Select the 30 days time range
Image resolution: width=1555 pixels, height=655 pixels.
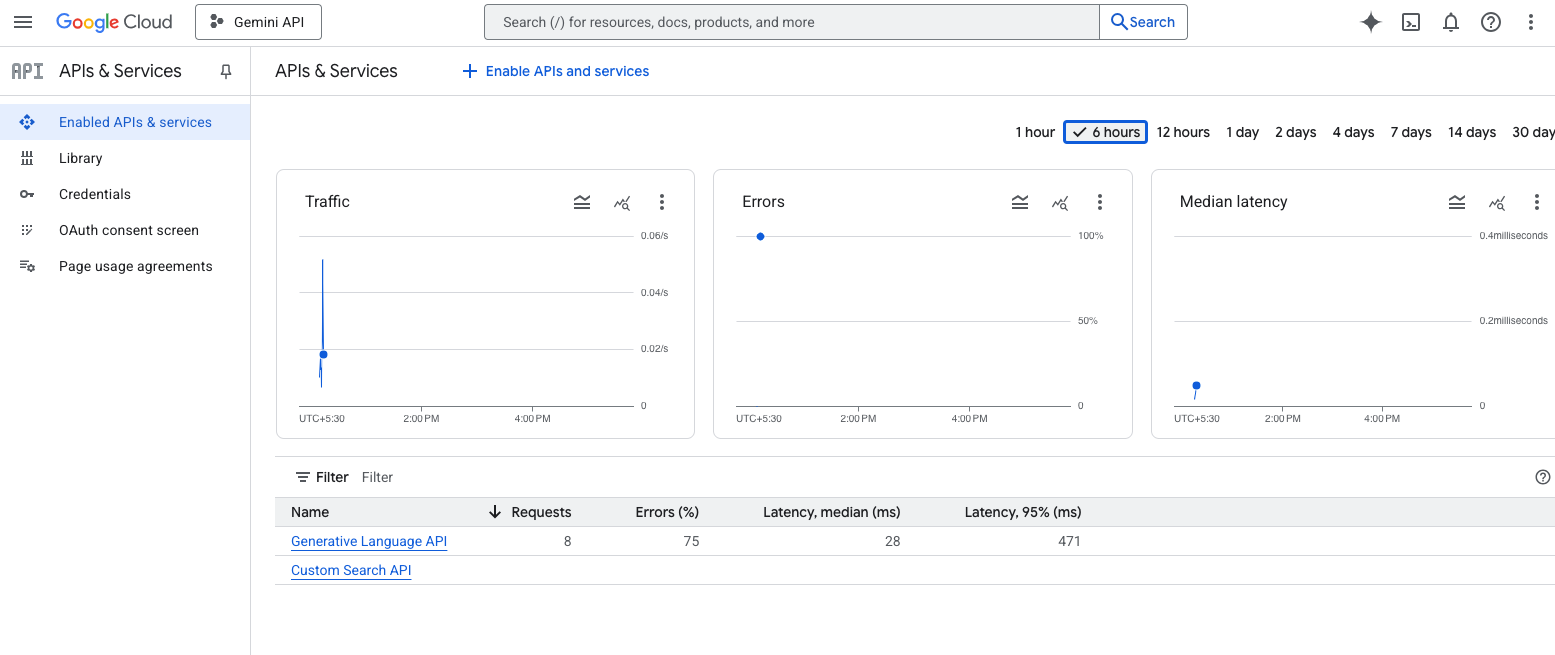[x=1533, y=132]
